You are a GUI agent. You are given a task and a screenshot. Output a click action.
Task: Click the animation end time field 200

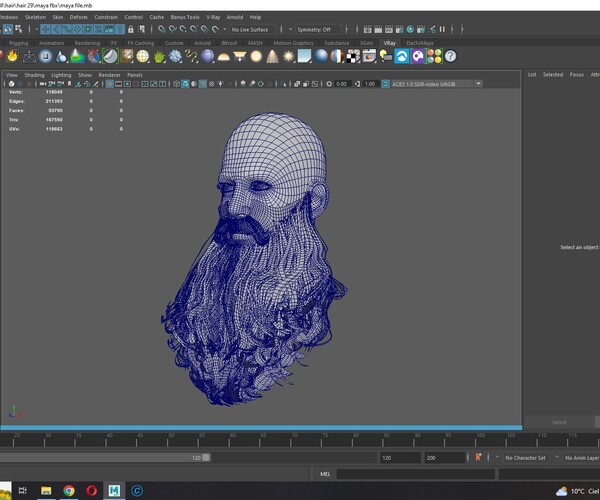tap(444, 458)
